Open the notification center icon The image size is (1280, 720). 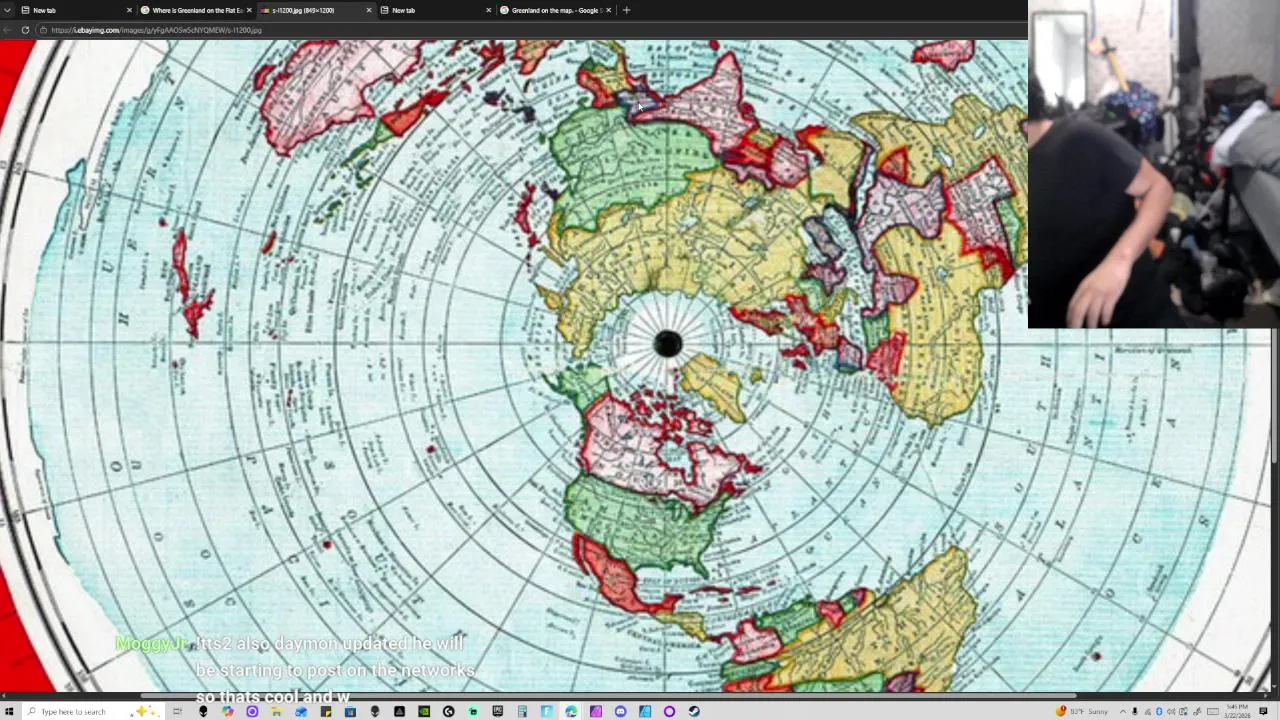(x=1263, y=711)
